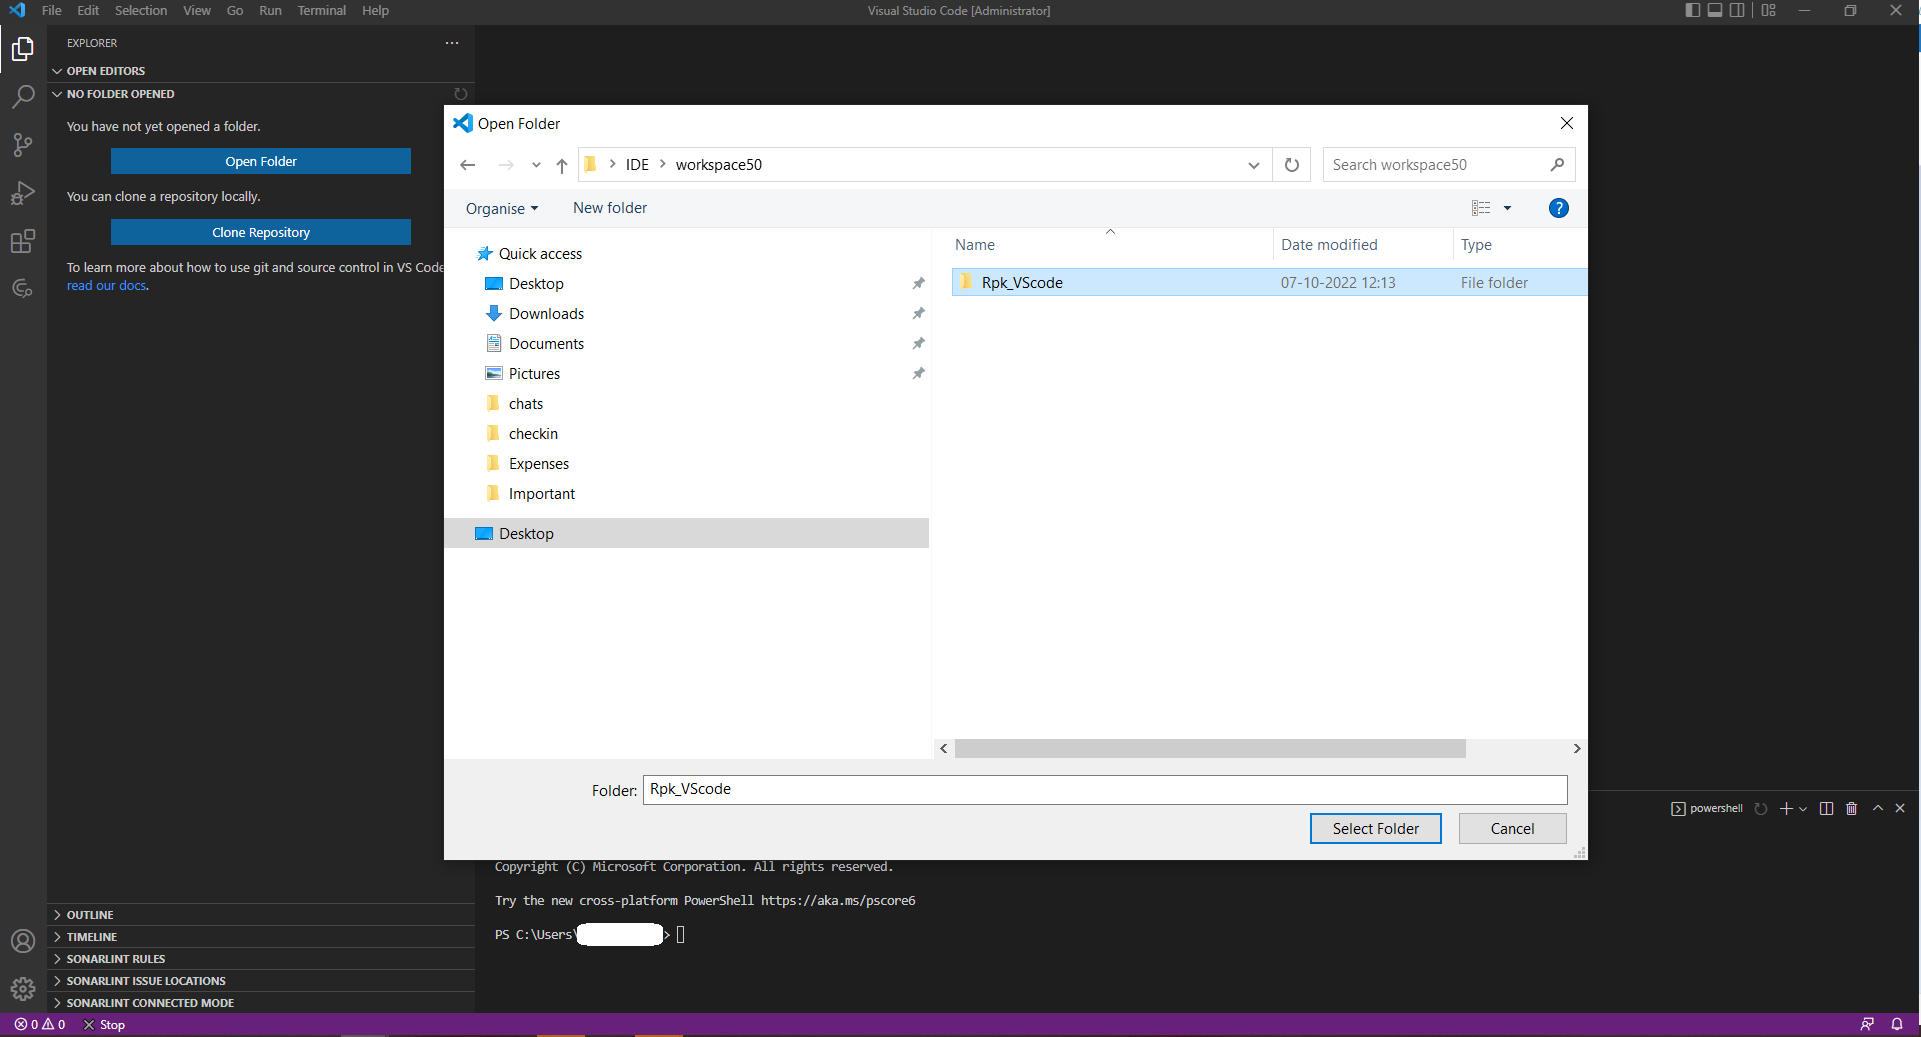Click the horizontal scrollbar in file list
Viewport: 1921px width, 1037px height.
click(1209, 749)
